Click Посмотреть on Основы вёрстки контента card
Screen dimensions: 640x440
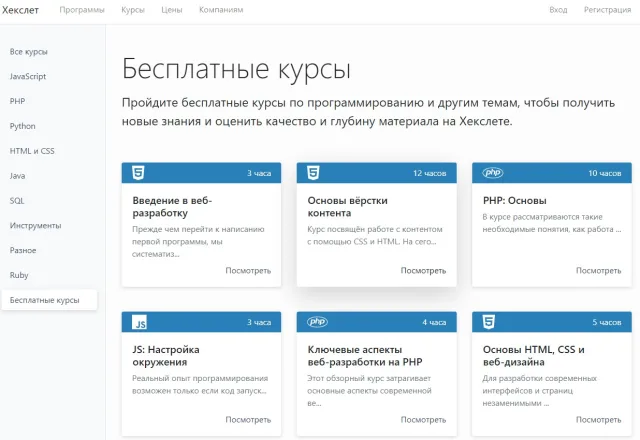tap(423, 271)
